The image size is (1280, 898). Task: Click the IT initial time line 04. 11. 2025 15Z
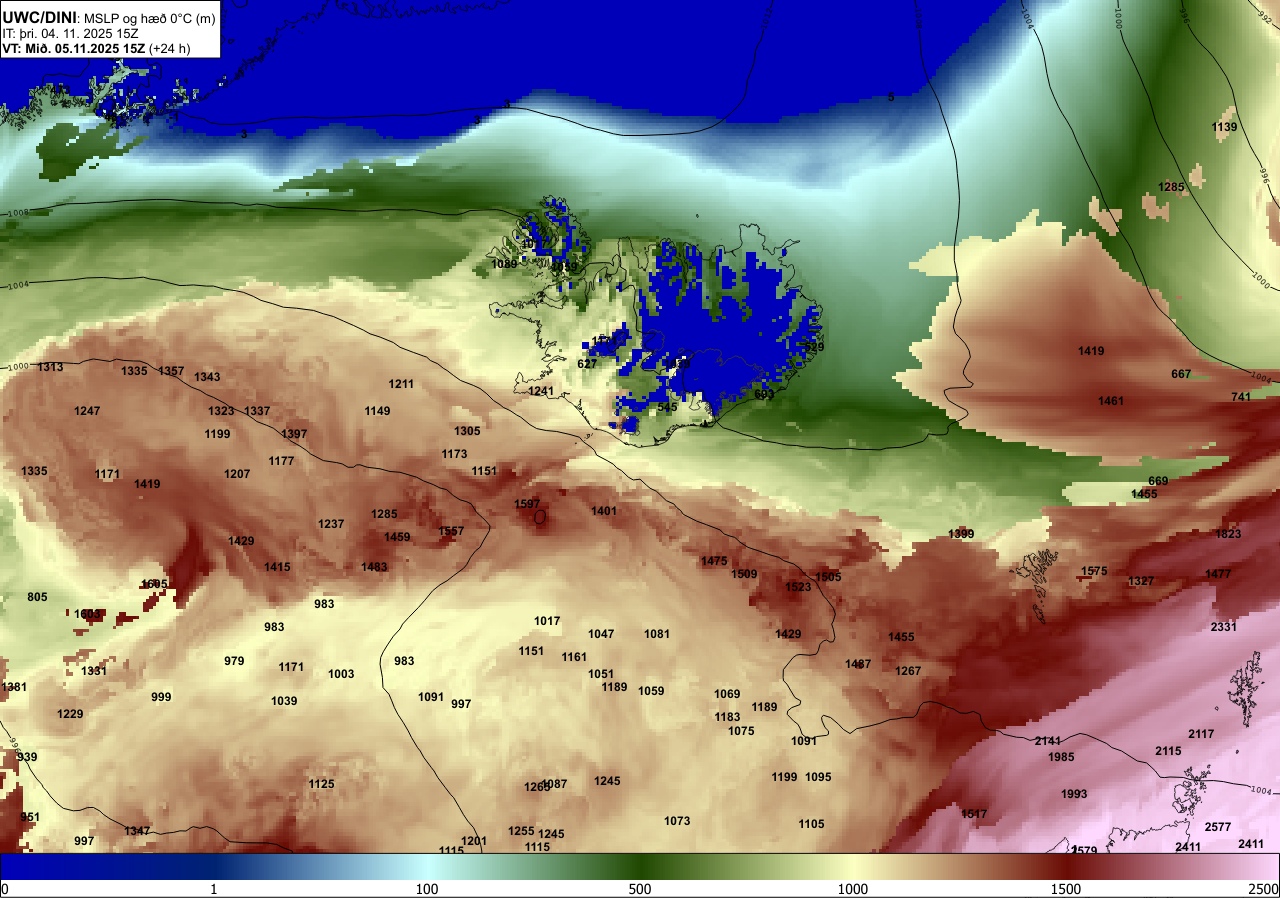pyautogui.click(x=71, y=33)
